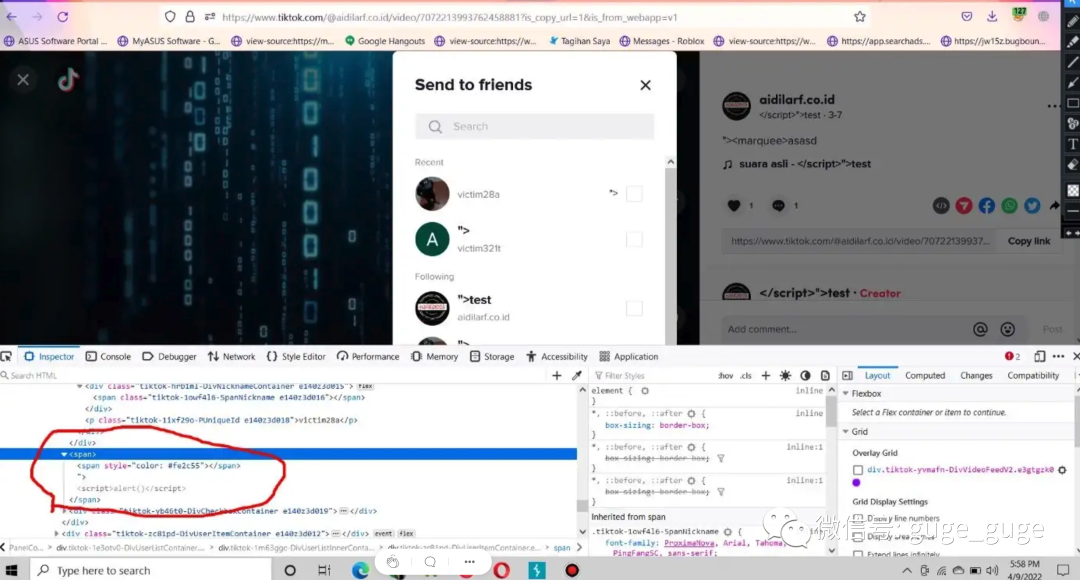Open the three-dot menu beside aidilarf.co.id
Image resolution: width=1080 pixels, height=580 pixels.
pyautogui.click(x=1053, y=106)
